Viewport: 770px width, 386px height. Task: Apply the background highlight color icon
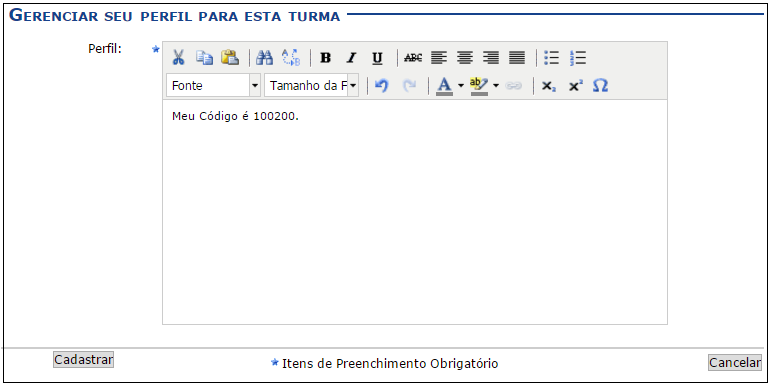(x=479, y=85)
